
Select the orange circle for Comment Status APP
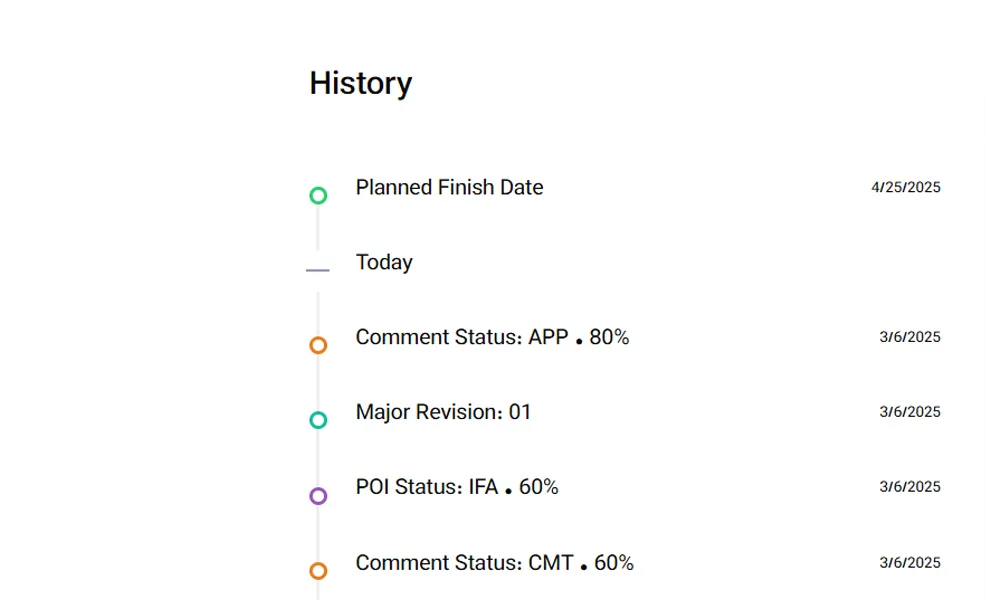[x=318, y=346]
